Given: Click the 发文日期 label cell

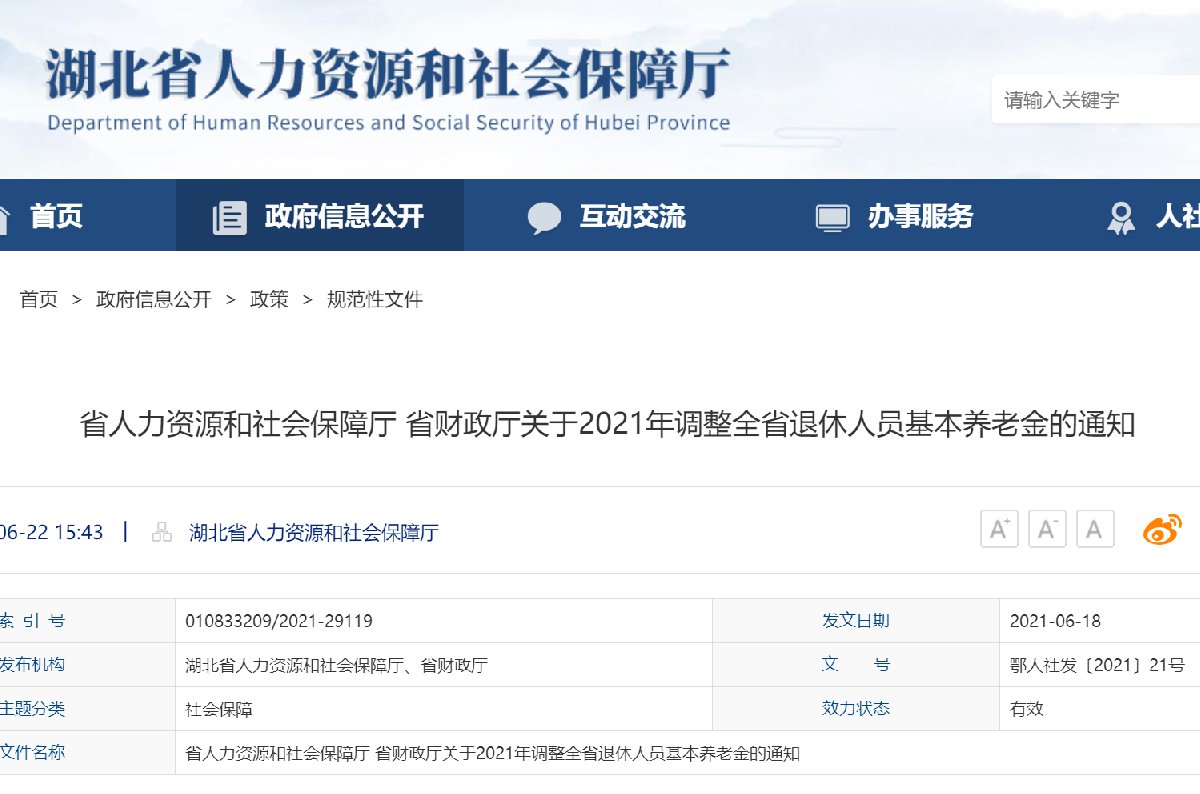Looking at the screenshot, I should point(856,621).
